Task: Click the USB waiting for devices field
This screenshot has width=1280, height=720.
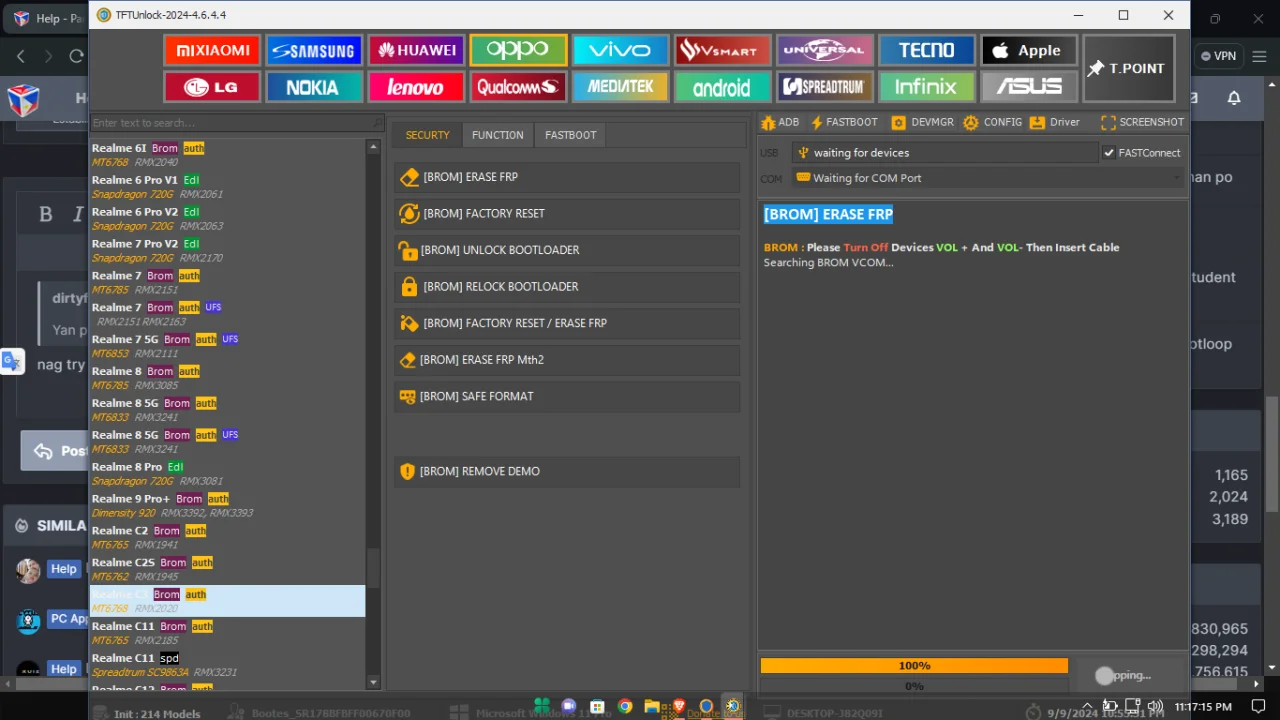Action: [945, 153]
